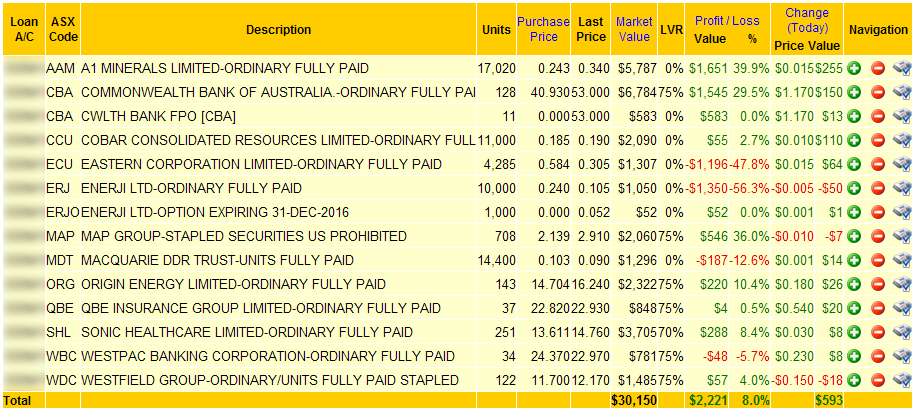Viewport: 915px width, 411px height.
Task: Click green plus icon in AAM row
Action: coord(854,68)
